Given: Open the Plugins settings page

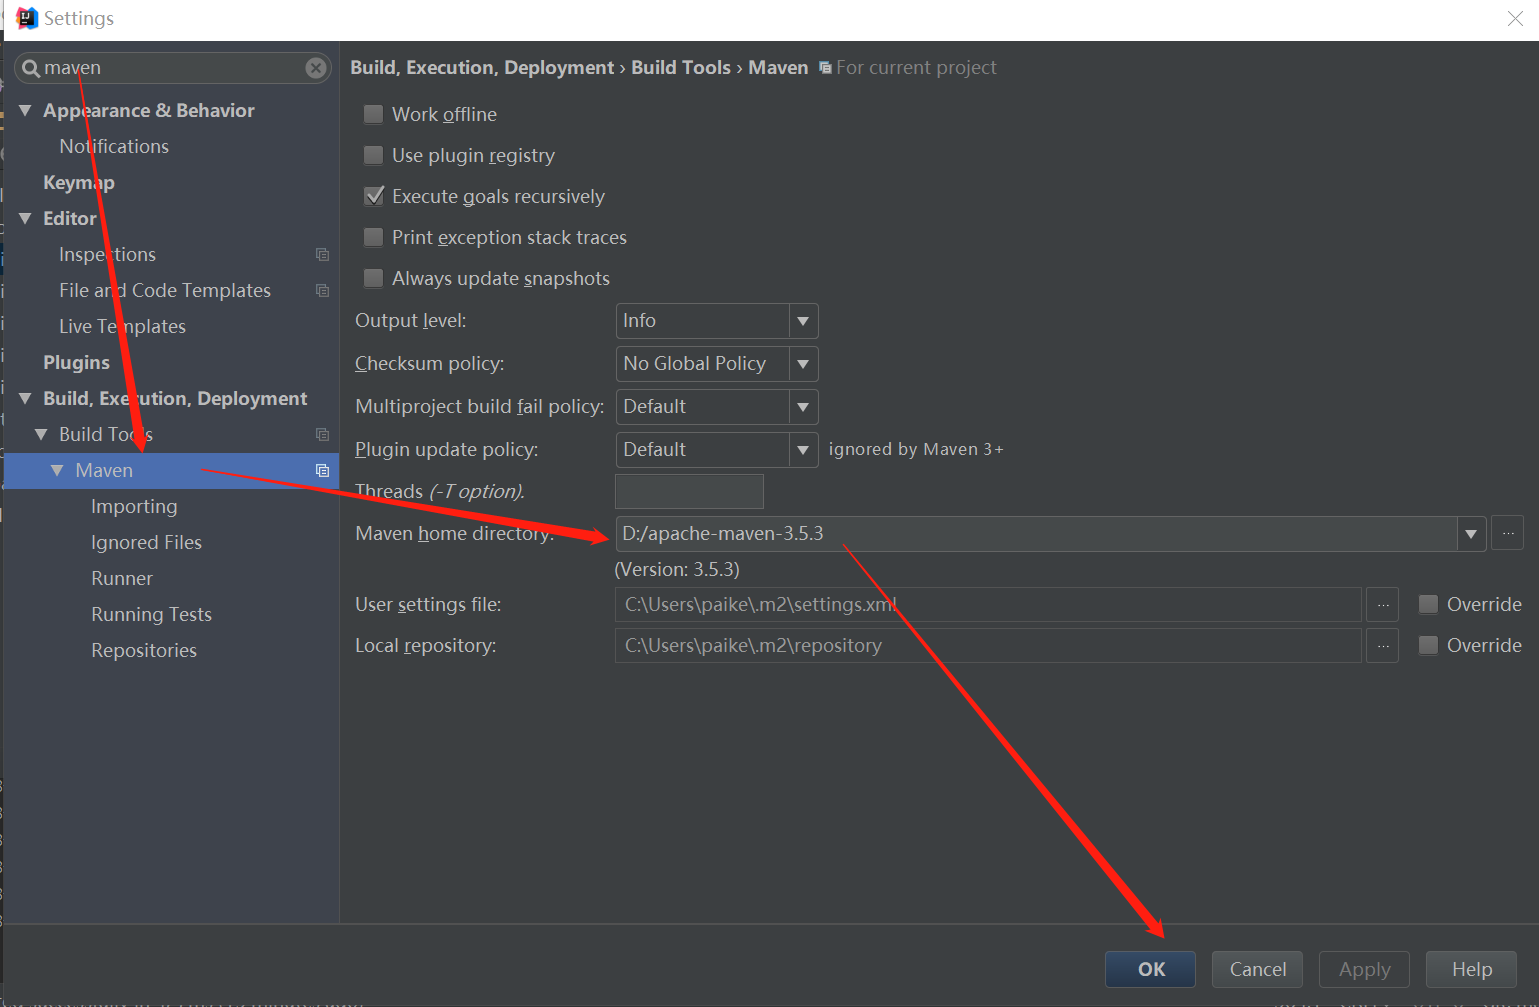Looking at the screenshot, I should (x=76, y=362).
